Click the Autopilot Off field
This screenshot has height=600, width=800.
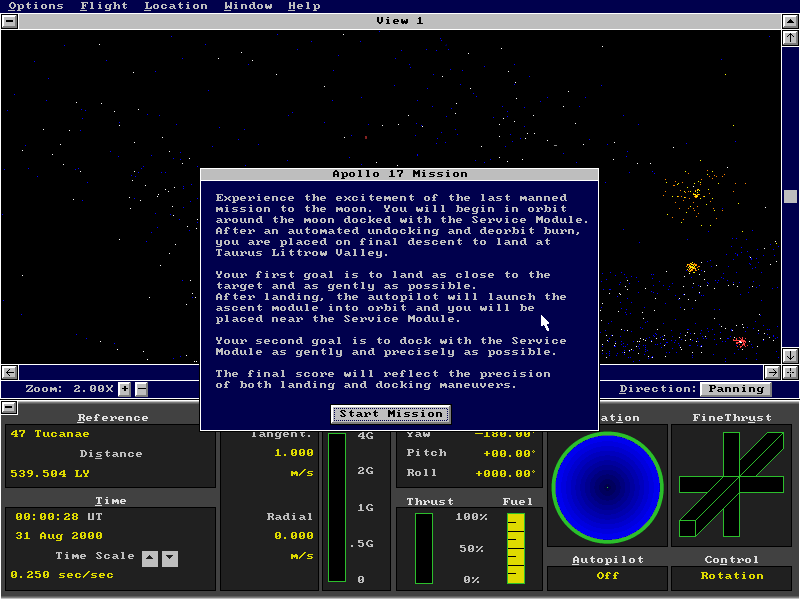607,578
